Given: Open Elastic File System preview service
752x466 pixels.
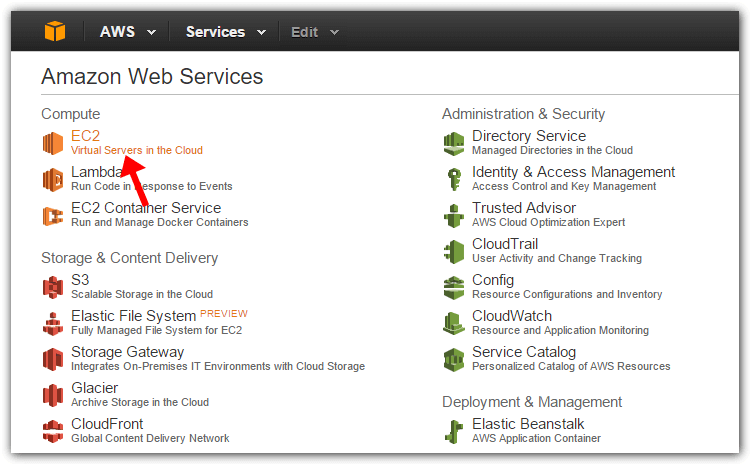Looking at the screenshot, I should pos(133,315).
